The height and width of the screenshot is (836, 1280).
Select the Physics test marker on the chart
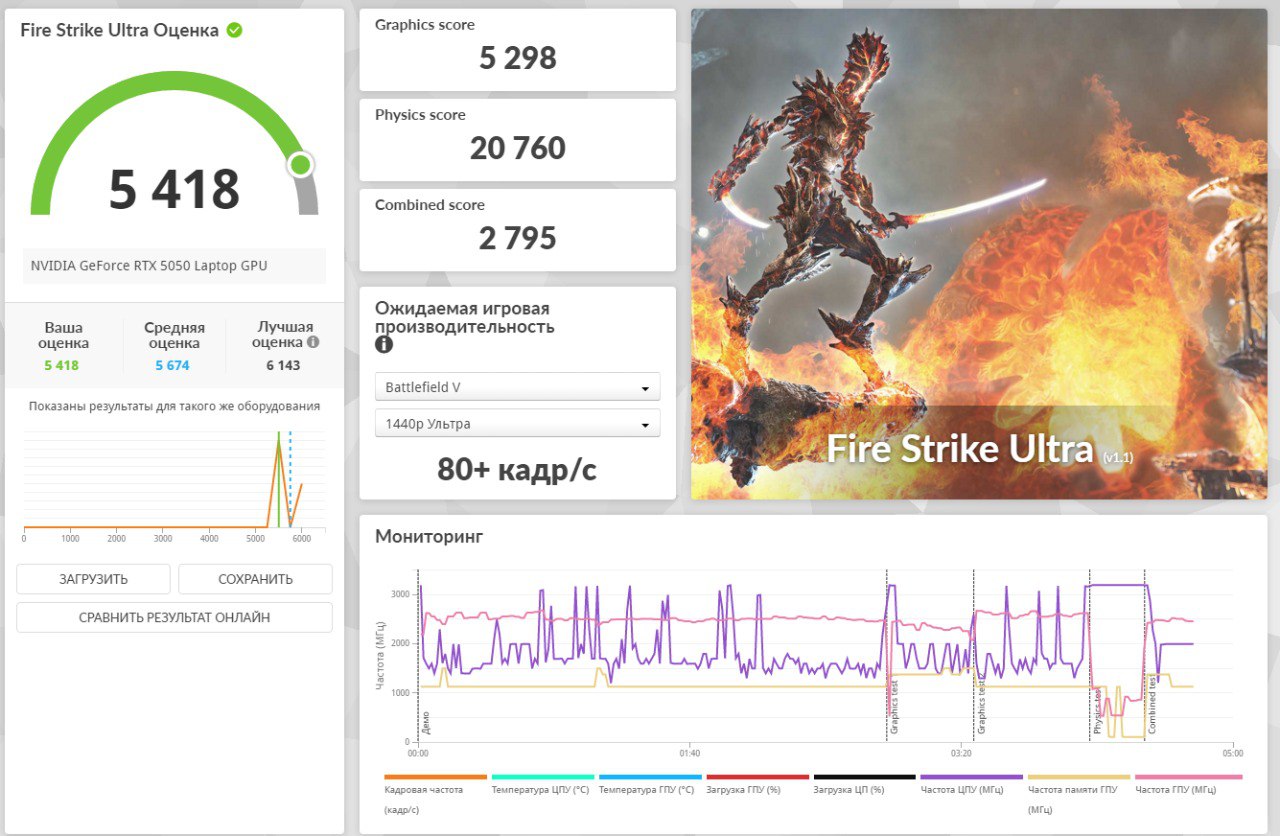1097,711
